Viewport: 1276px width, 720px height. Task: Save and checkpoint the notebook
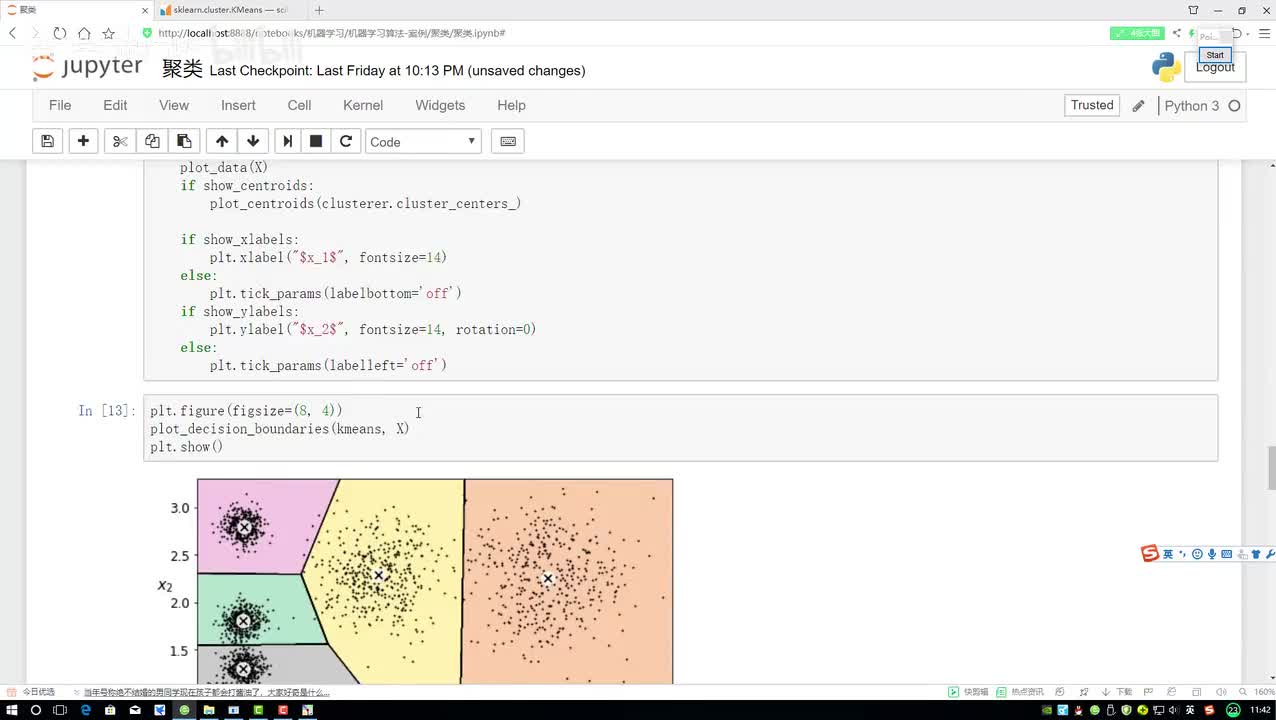(47, 141)
